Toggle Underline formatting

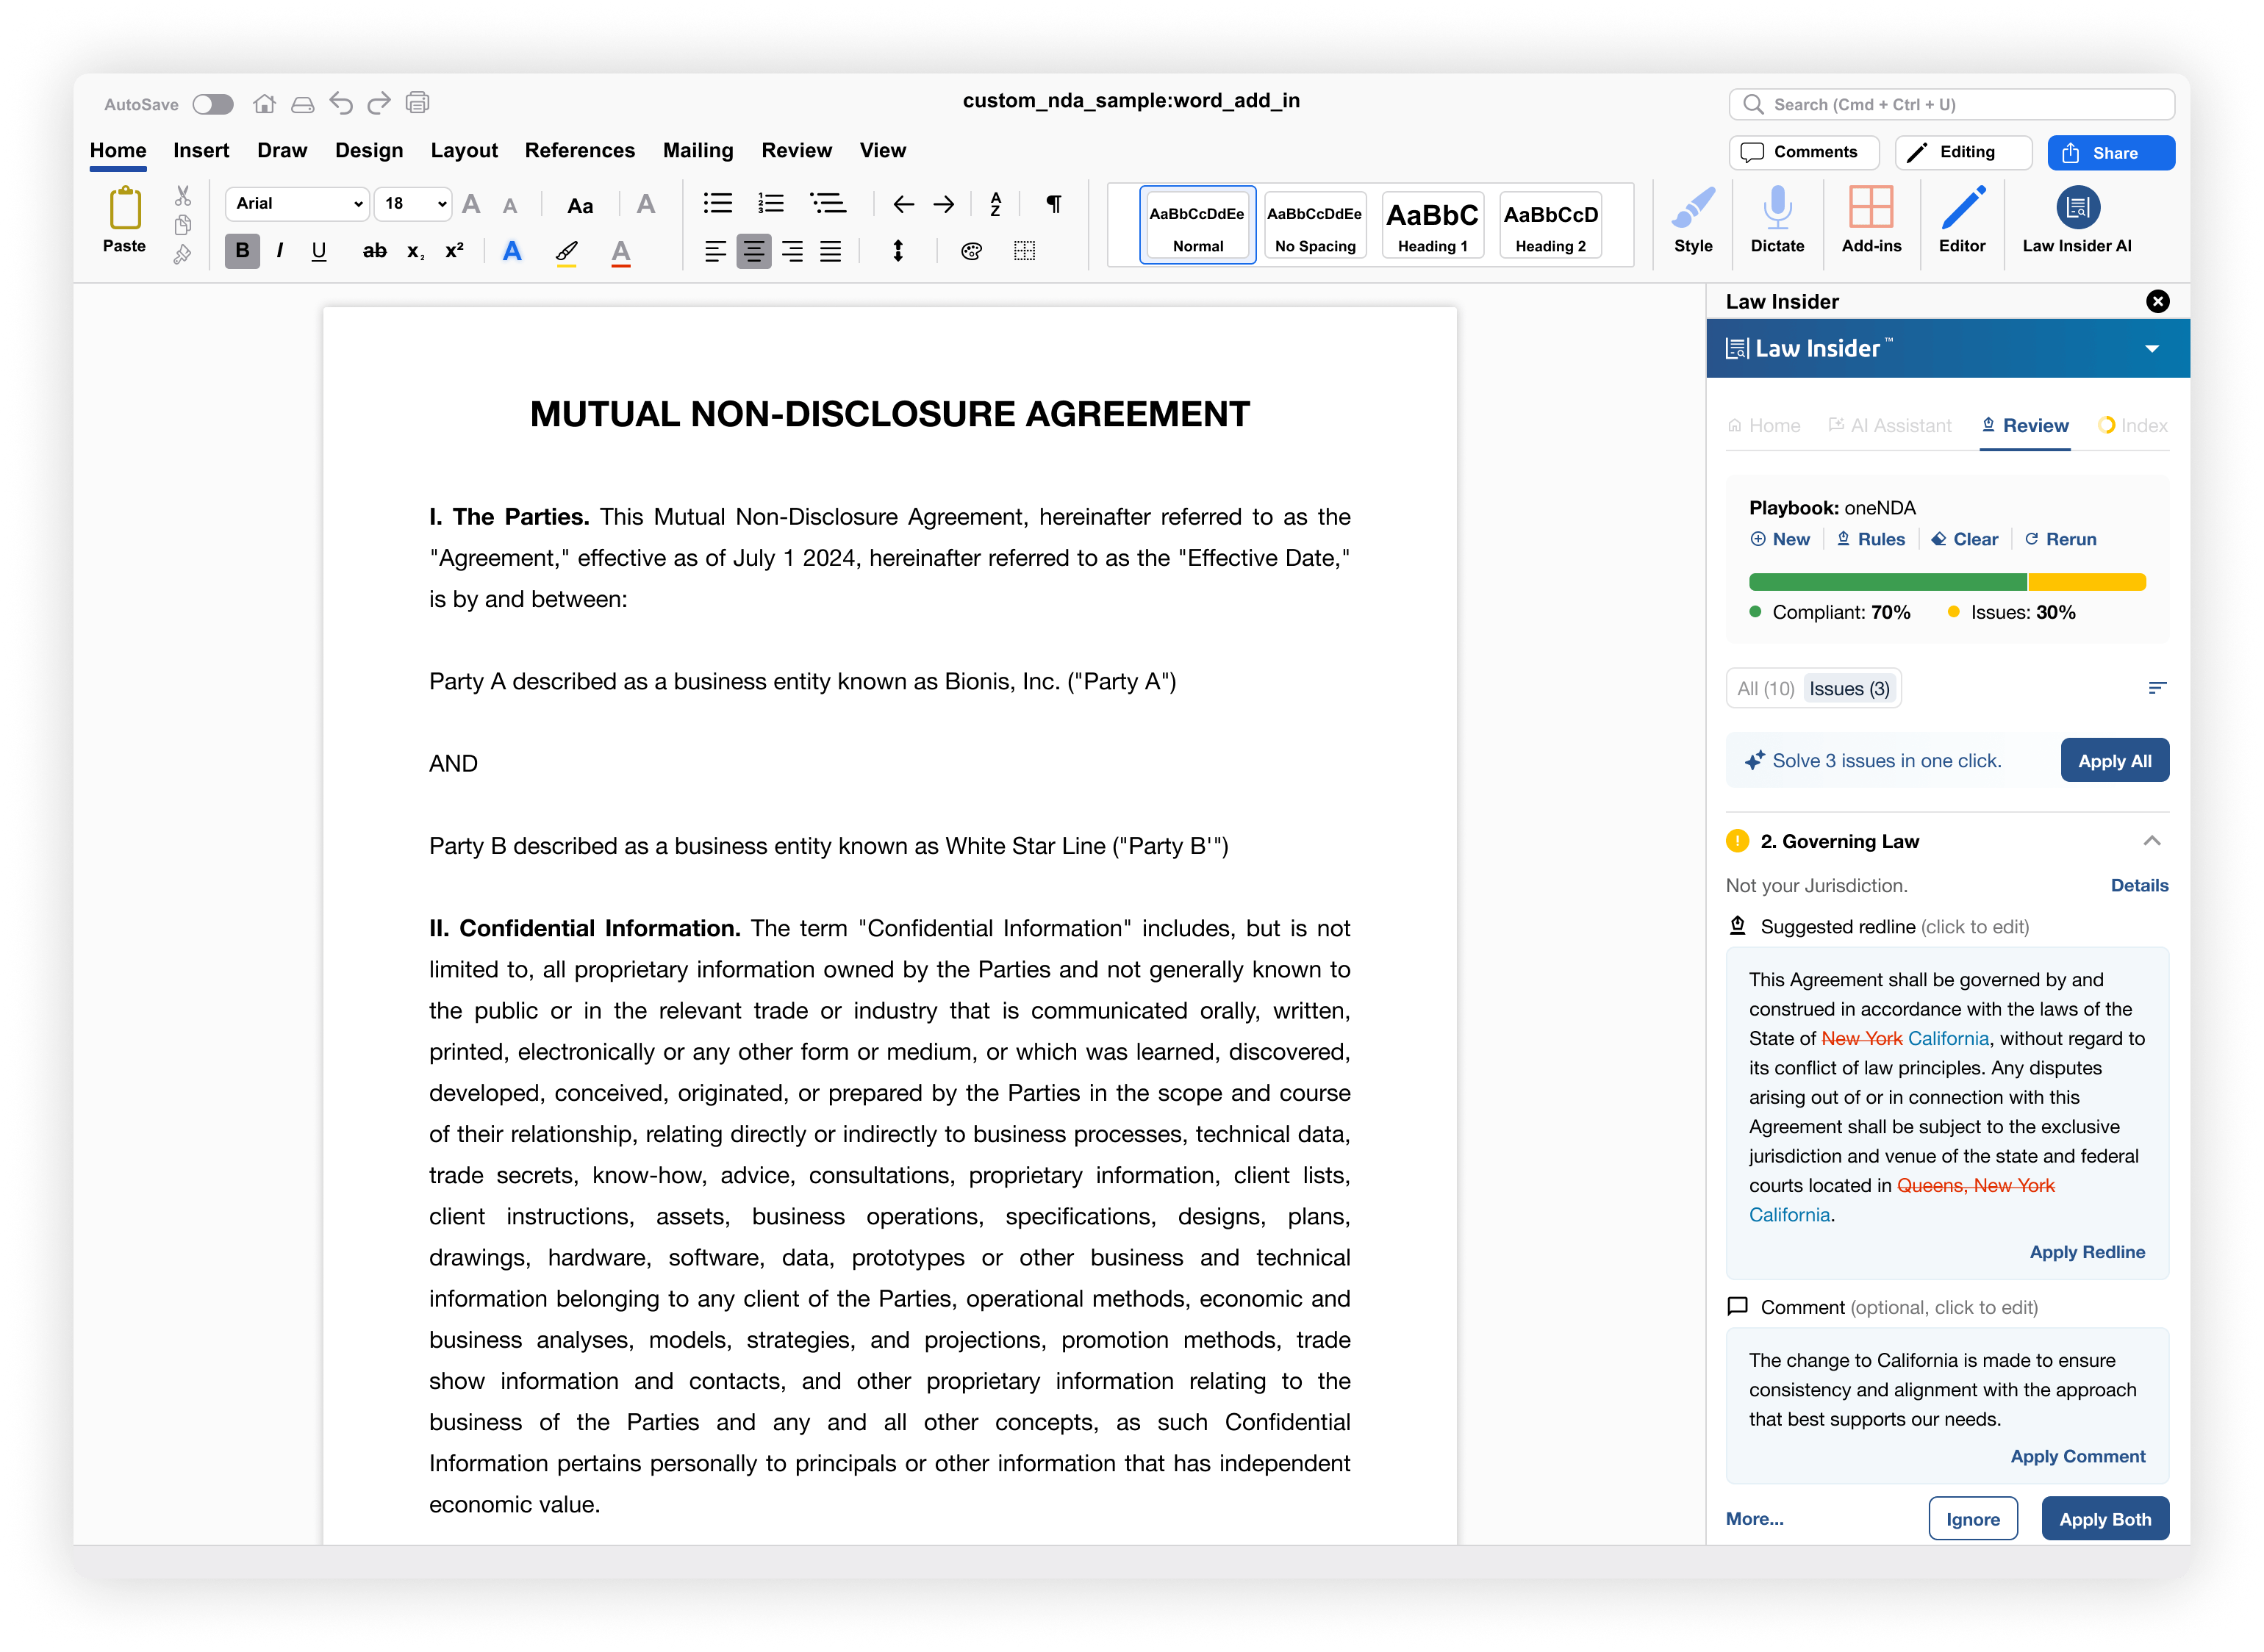click(x=319, y=251)
